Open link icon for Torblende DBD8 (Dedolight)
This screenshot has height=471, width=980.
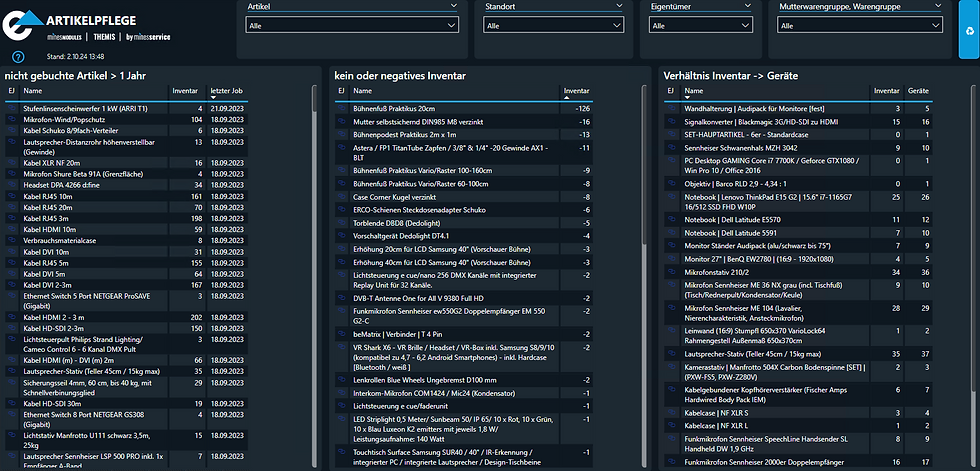[x=341, y=223]
